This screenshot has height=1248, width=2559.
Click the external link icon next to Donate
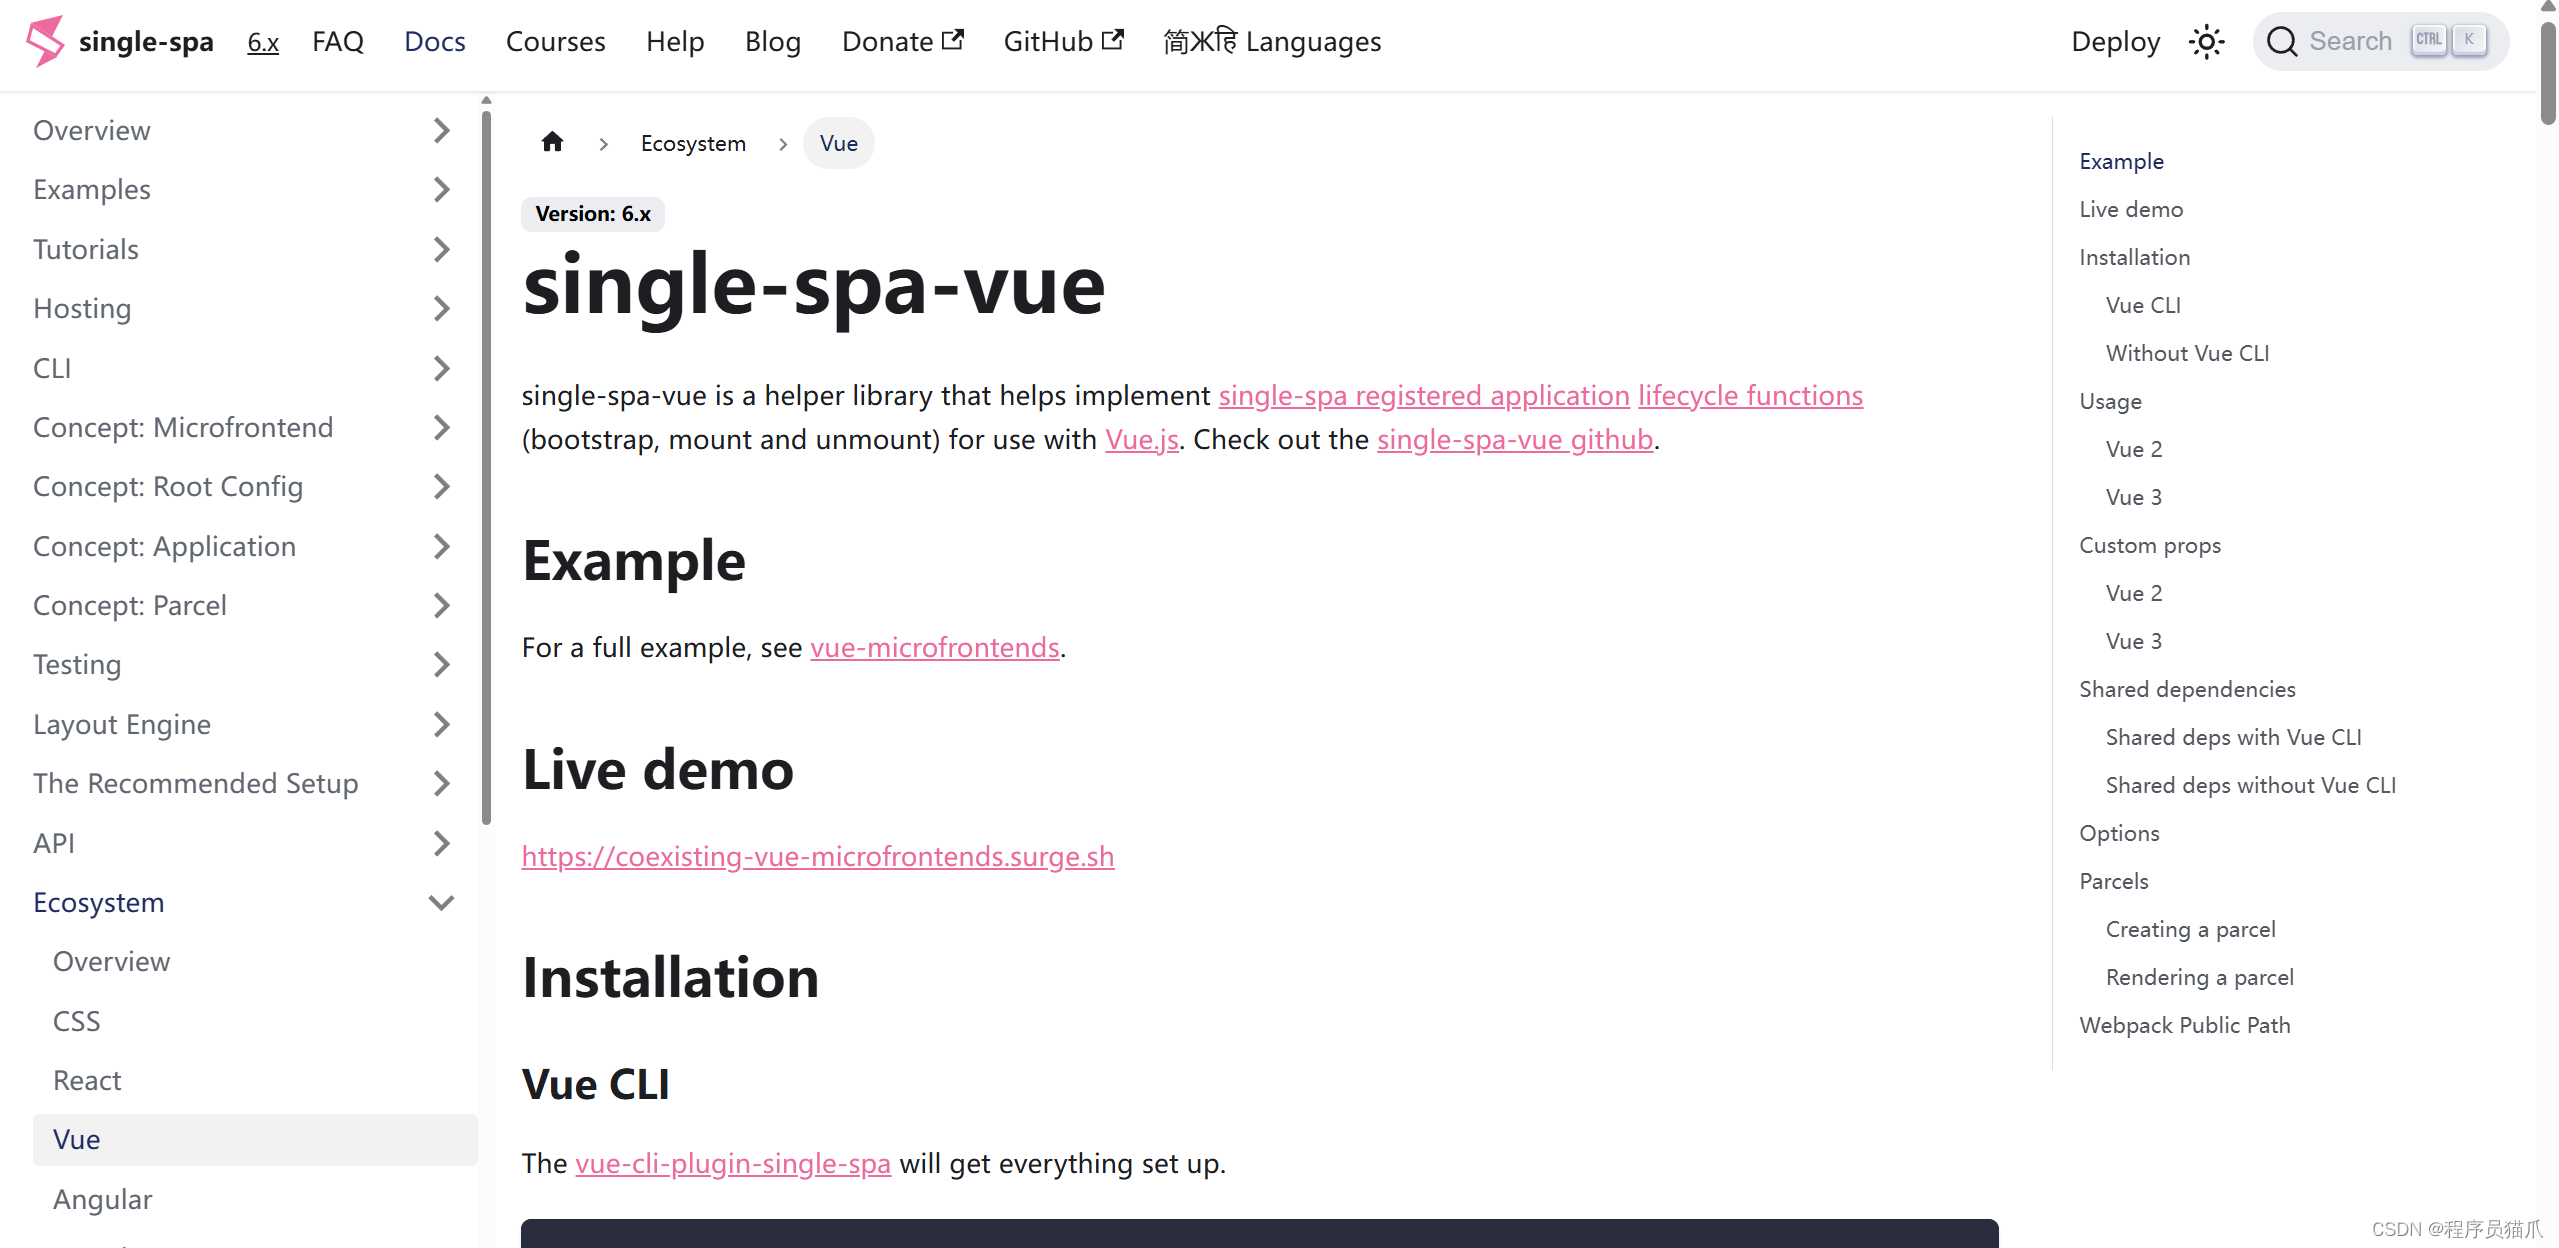click(952, 39)
